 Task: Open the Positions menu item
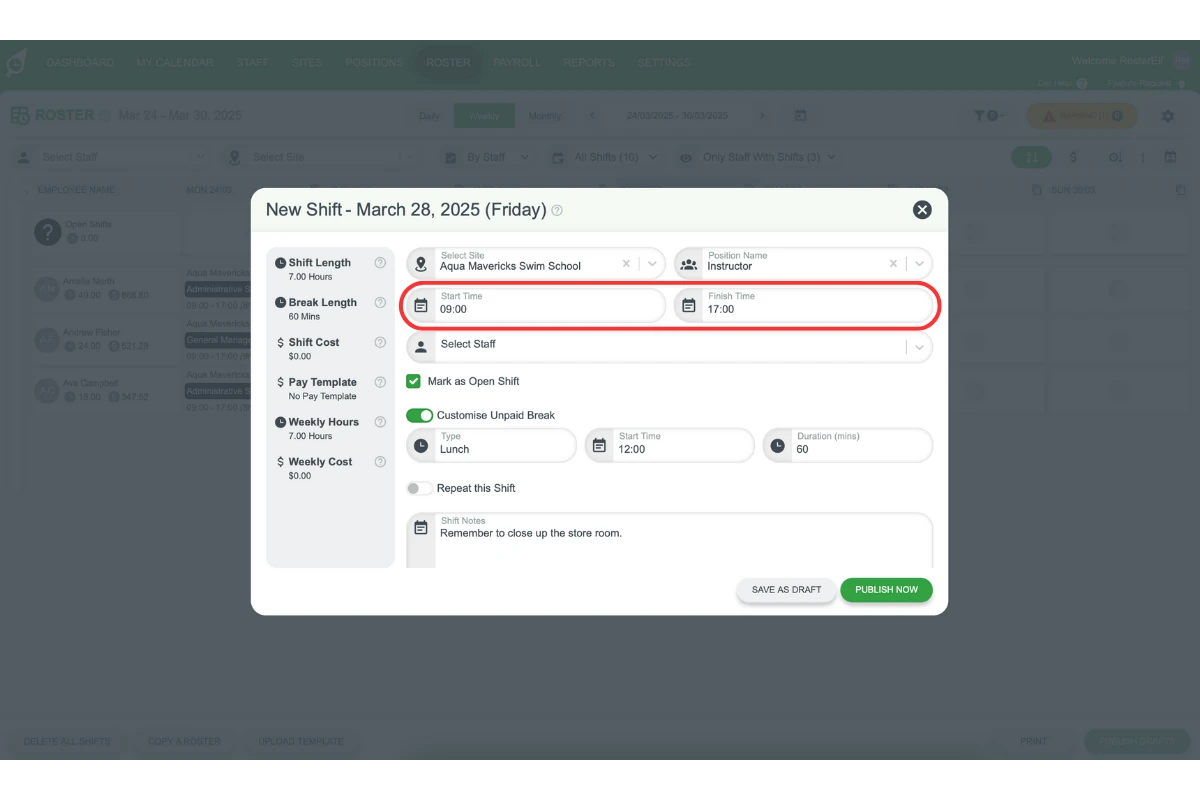tap(374, 62)
